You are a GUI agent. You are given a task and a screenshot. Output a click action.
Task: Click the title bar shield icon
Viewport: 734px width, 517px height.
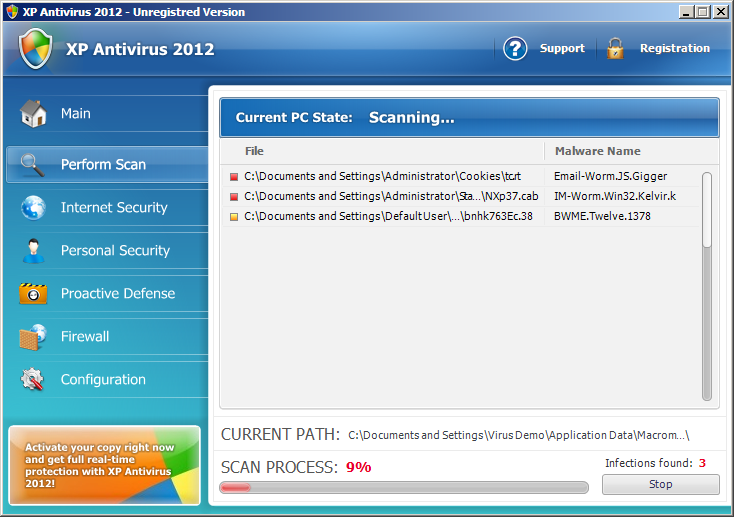[12, 12]
